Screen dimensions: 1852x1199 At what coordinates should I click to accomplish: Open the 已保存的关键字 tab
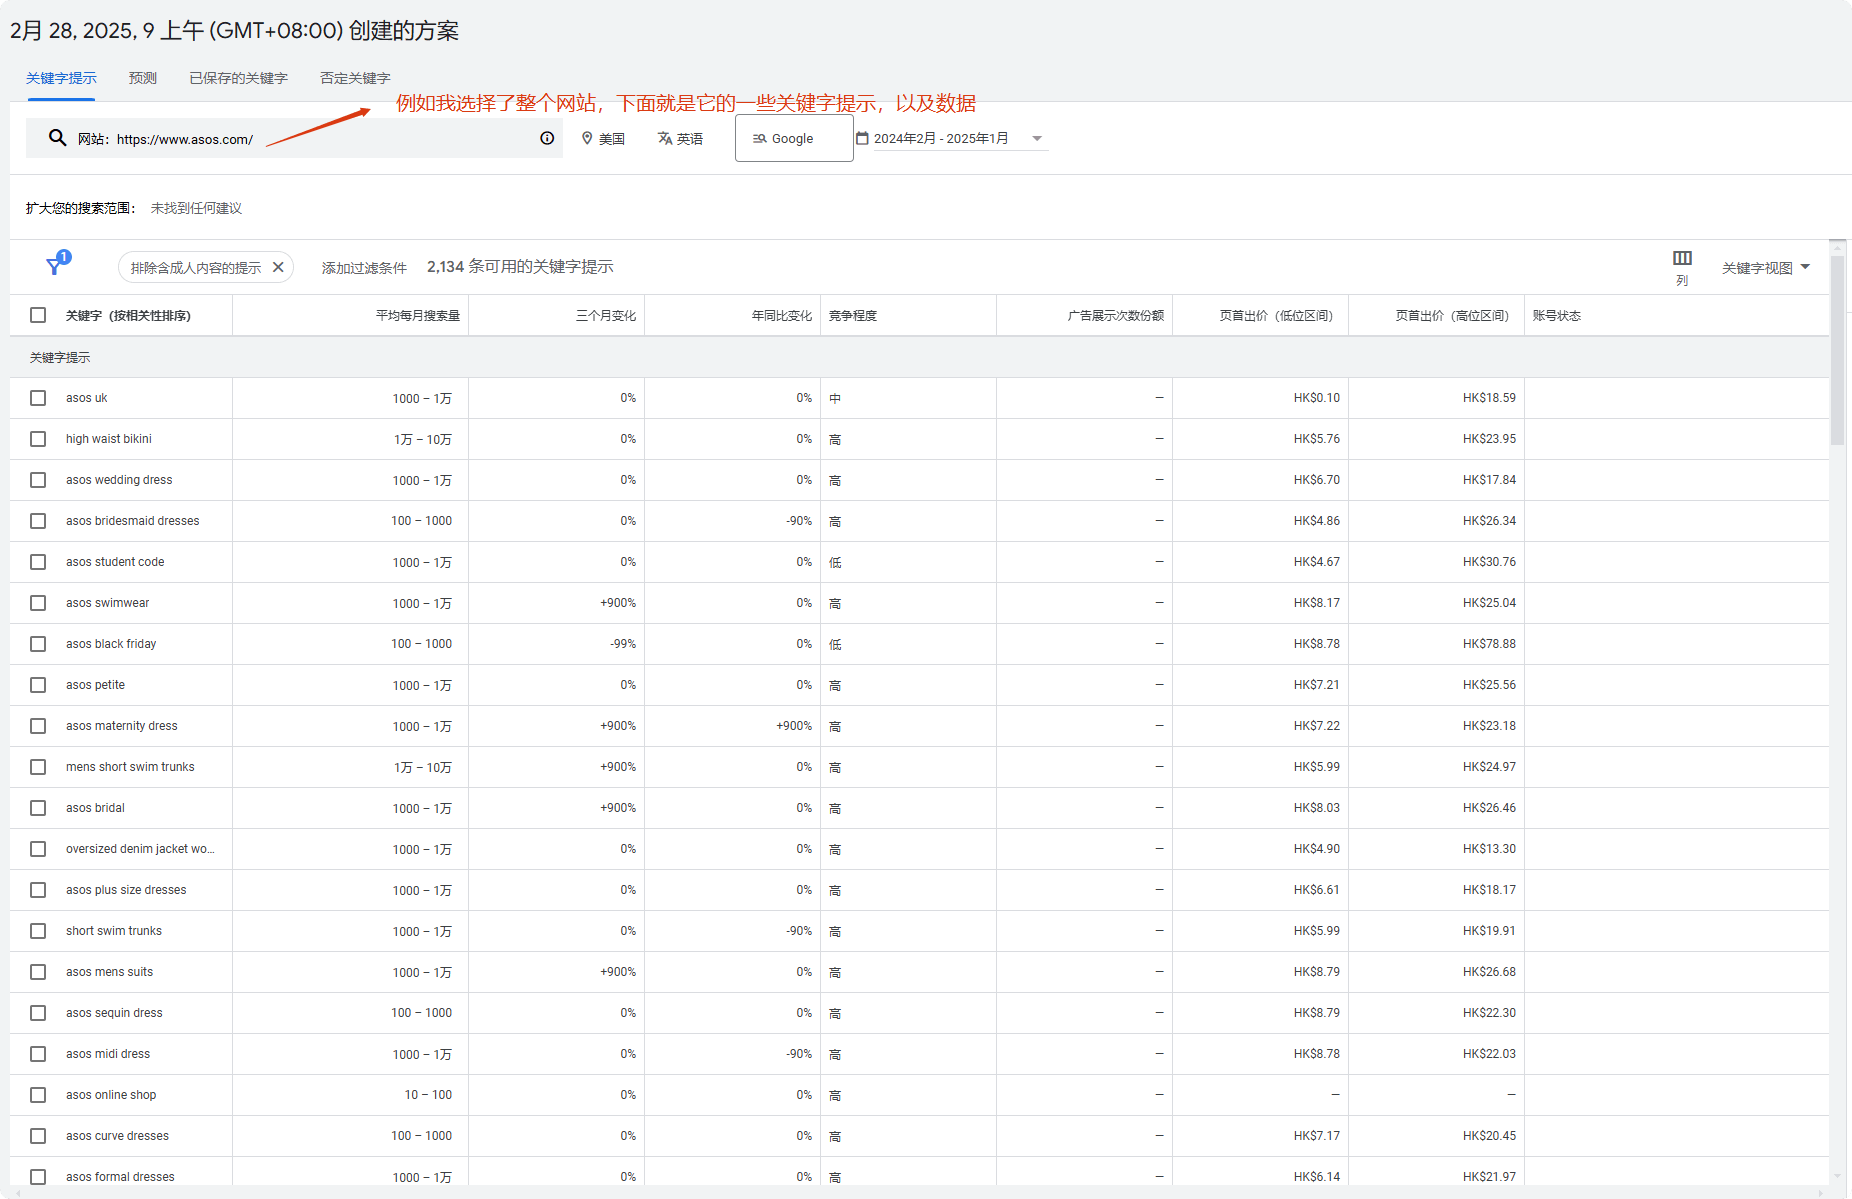tap(236, 77)
